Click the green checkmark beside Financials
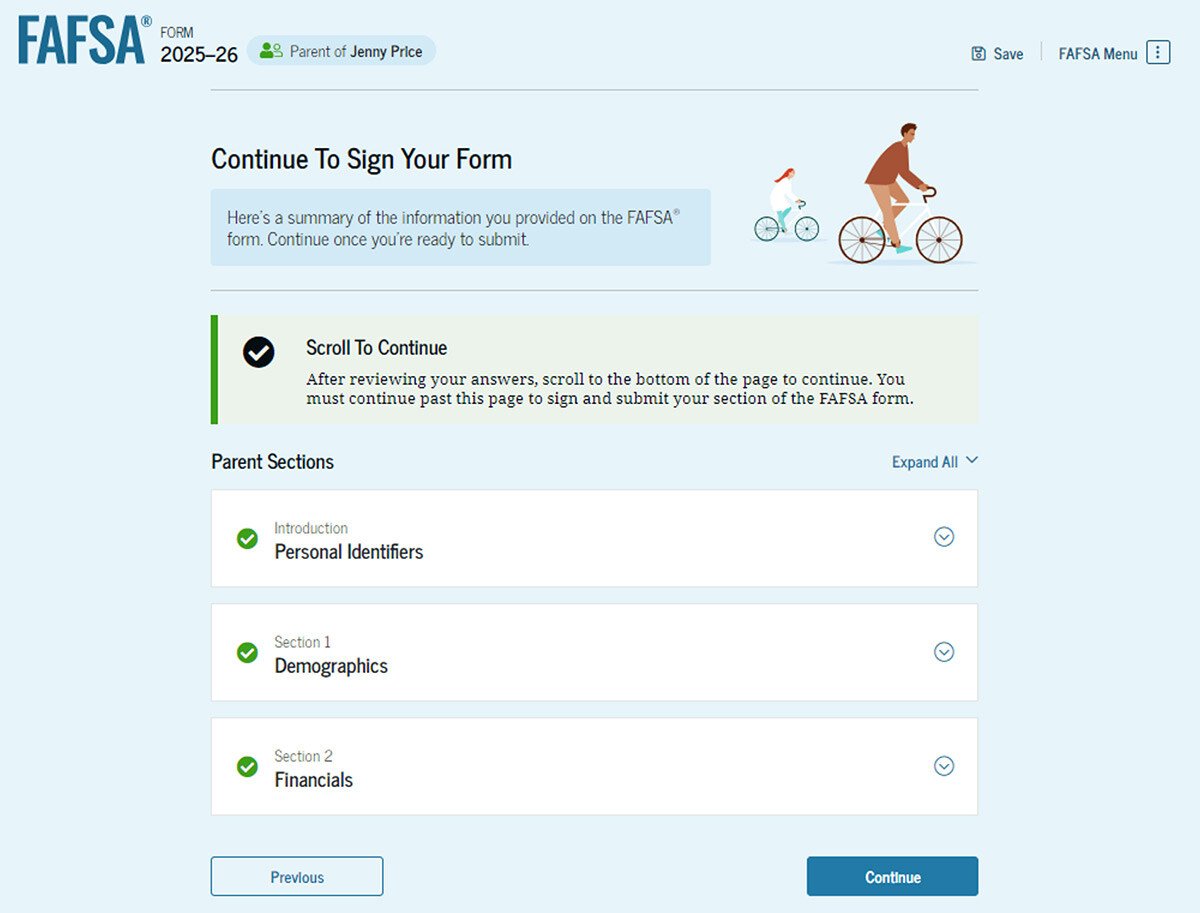 coord(247,767)
